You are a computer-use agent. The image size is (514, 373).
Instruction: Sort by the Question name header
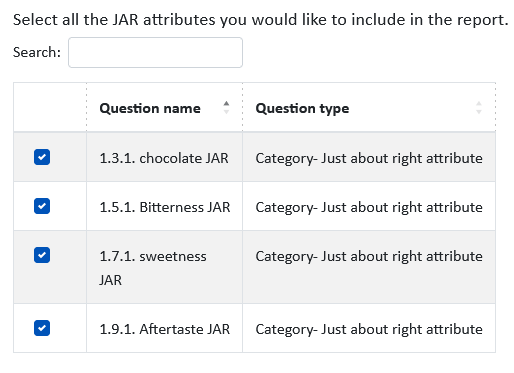click(150, 108)
